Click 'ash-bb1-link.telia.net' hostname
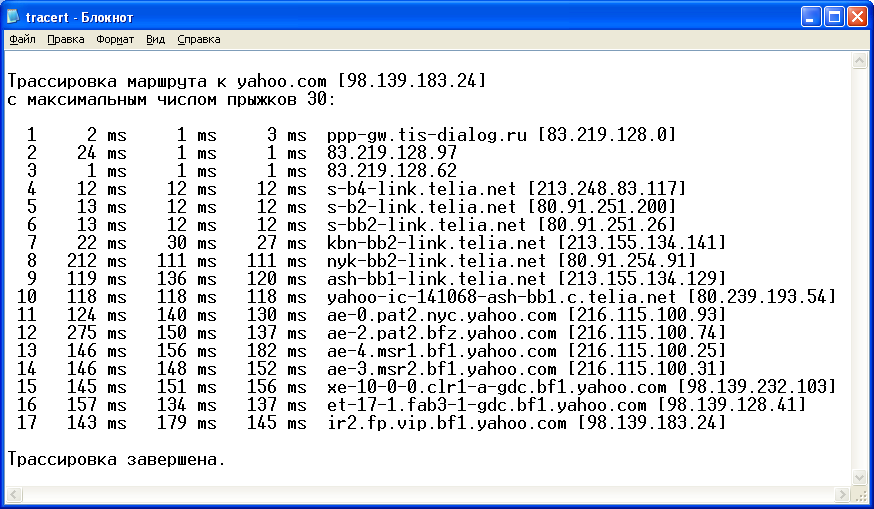The image size is (874, 509). click(x=436, y=279)
